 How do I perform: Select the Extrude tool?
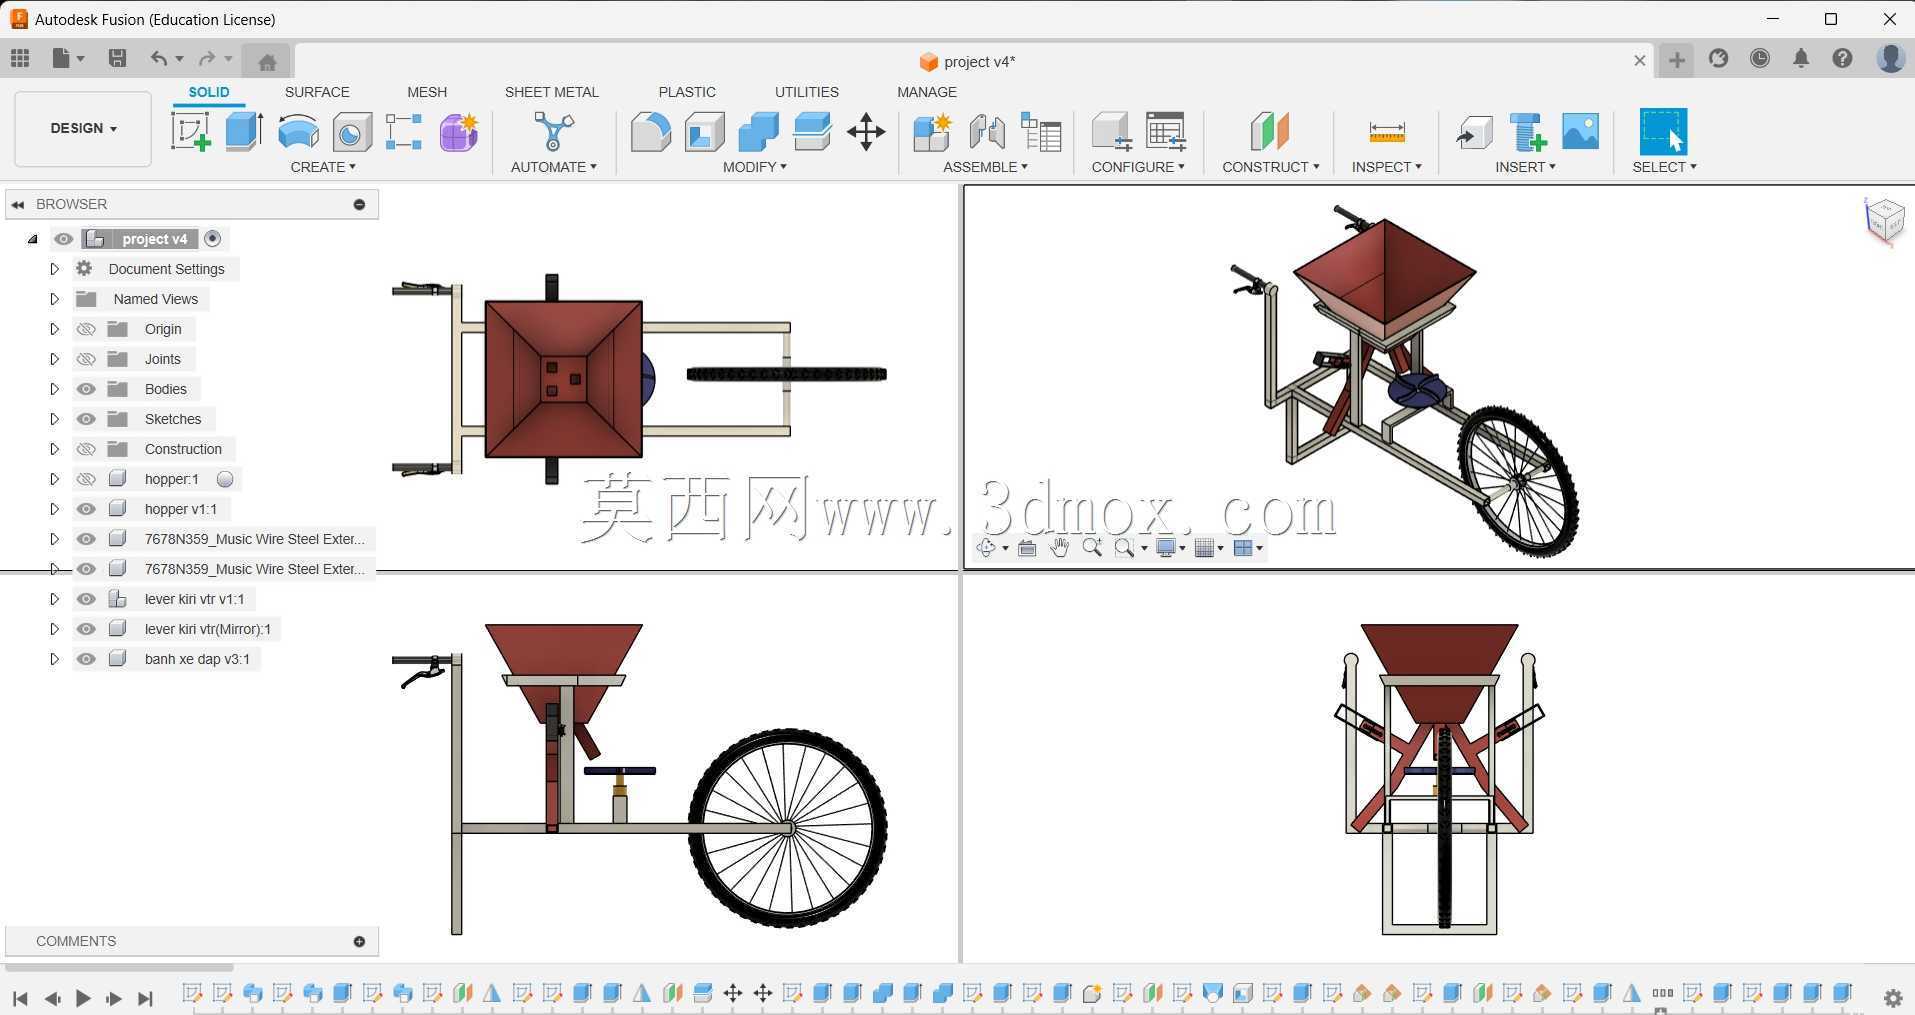tap(244, 131)
